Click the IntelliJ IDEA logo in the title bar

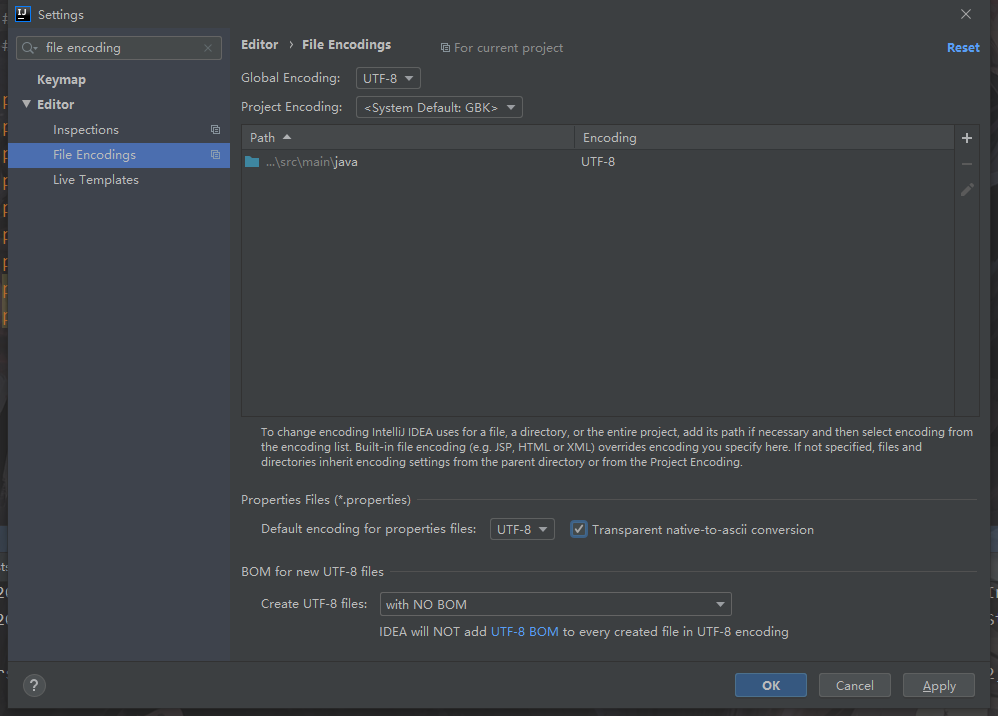23,14
